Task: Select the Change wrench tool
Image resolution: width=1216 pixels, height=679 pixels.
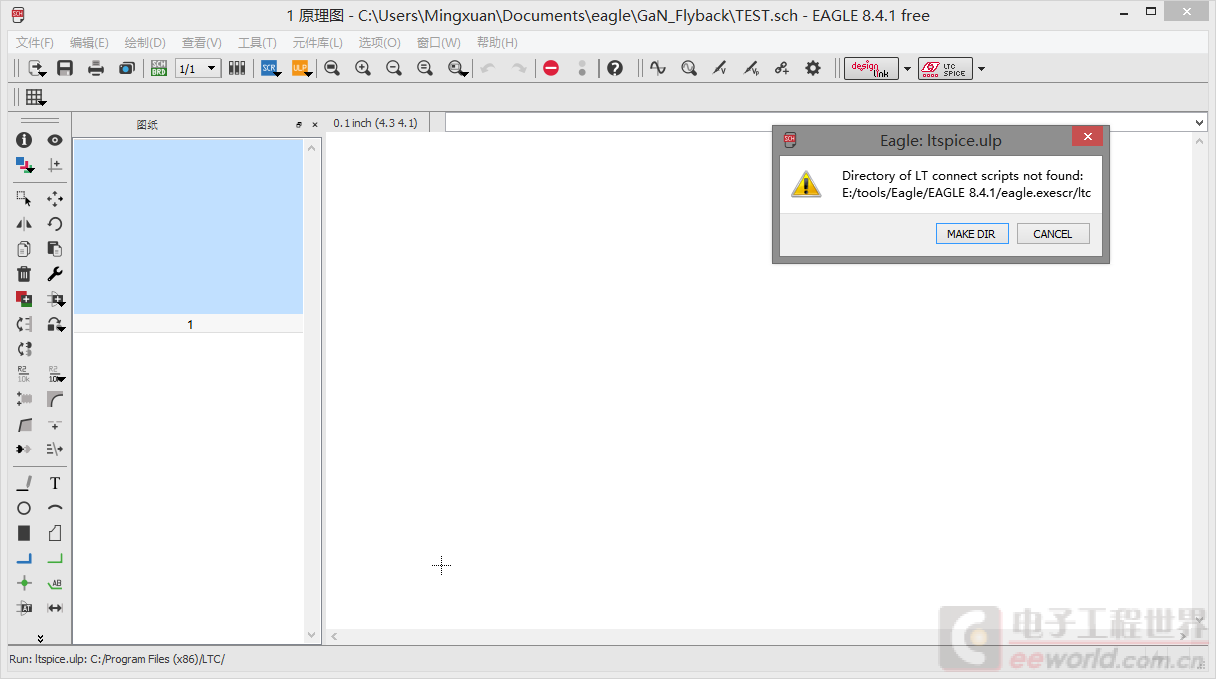Action: tap(55, 274)
